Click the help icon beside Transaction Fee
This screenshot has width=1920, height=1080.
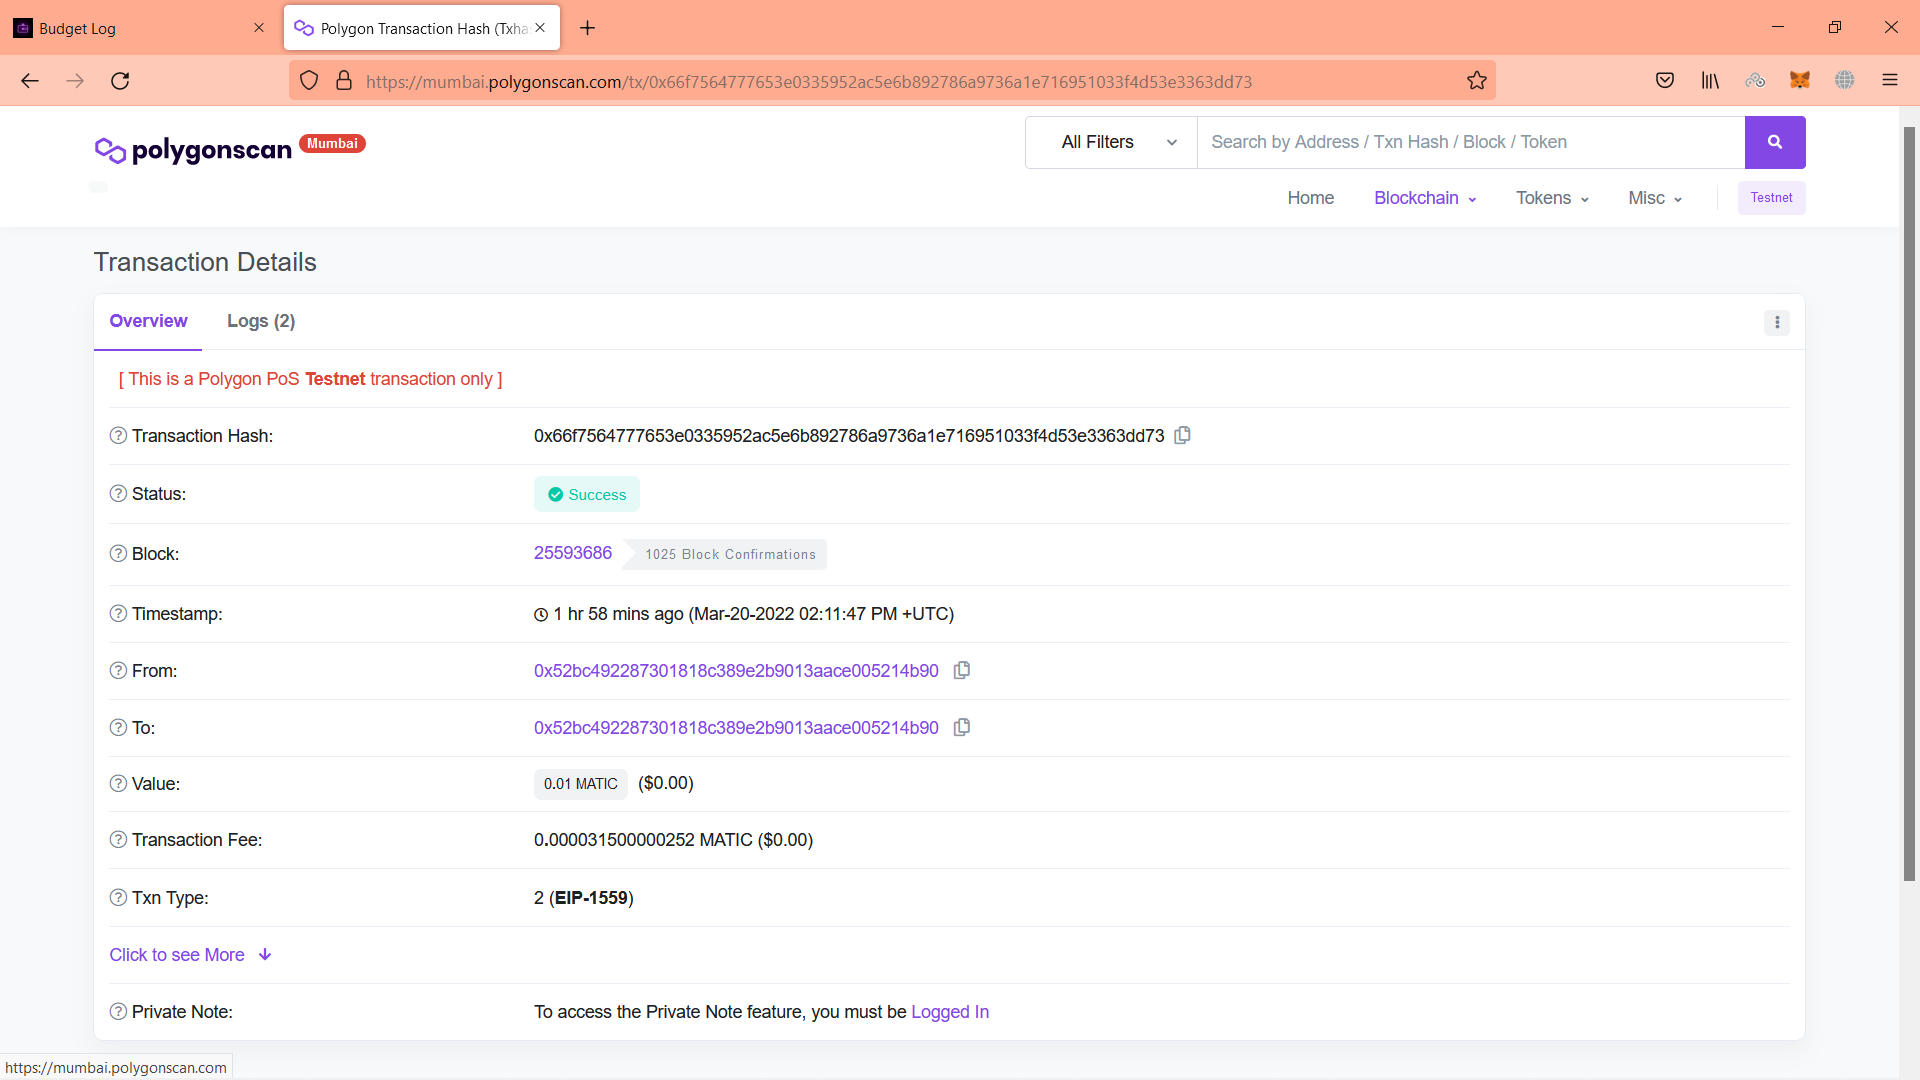coord(118,840)
